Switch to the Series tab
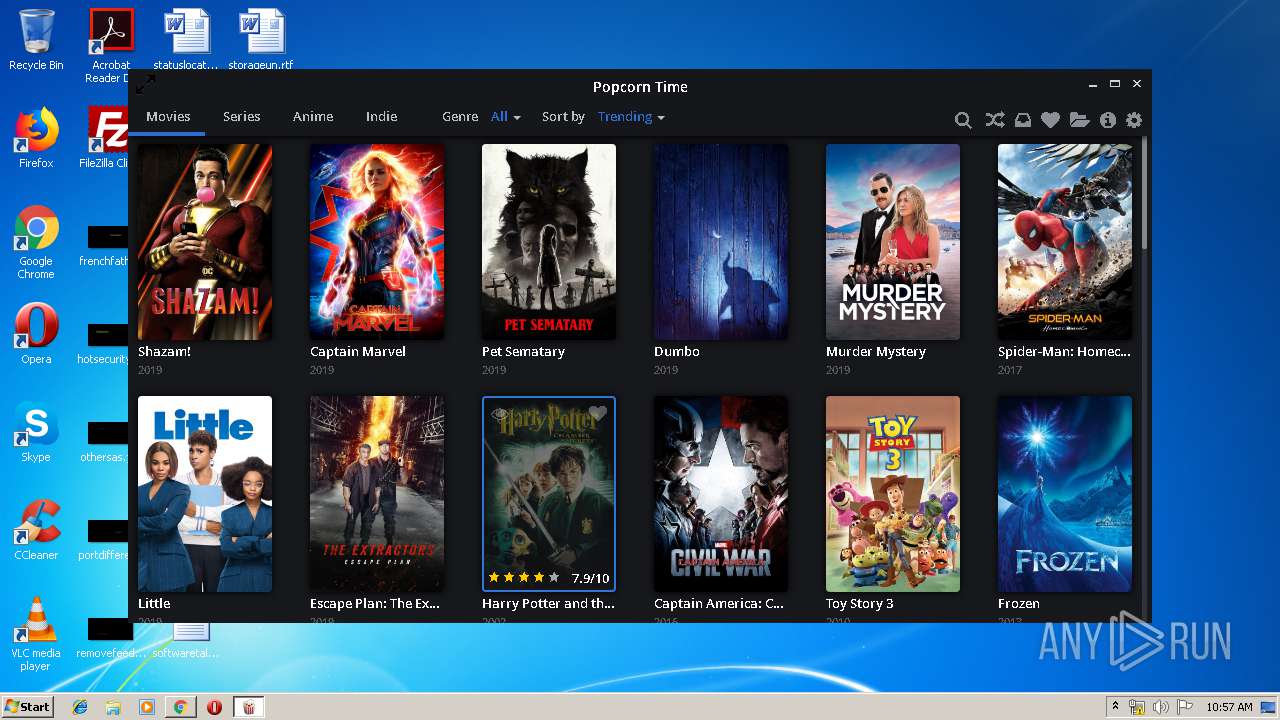Screen dimensions: 1280x720 (x=241, y=117)
